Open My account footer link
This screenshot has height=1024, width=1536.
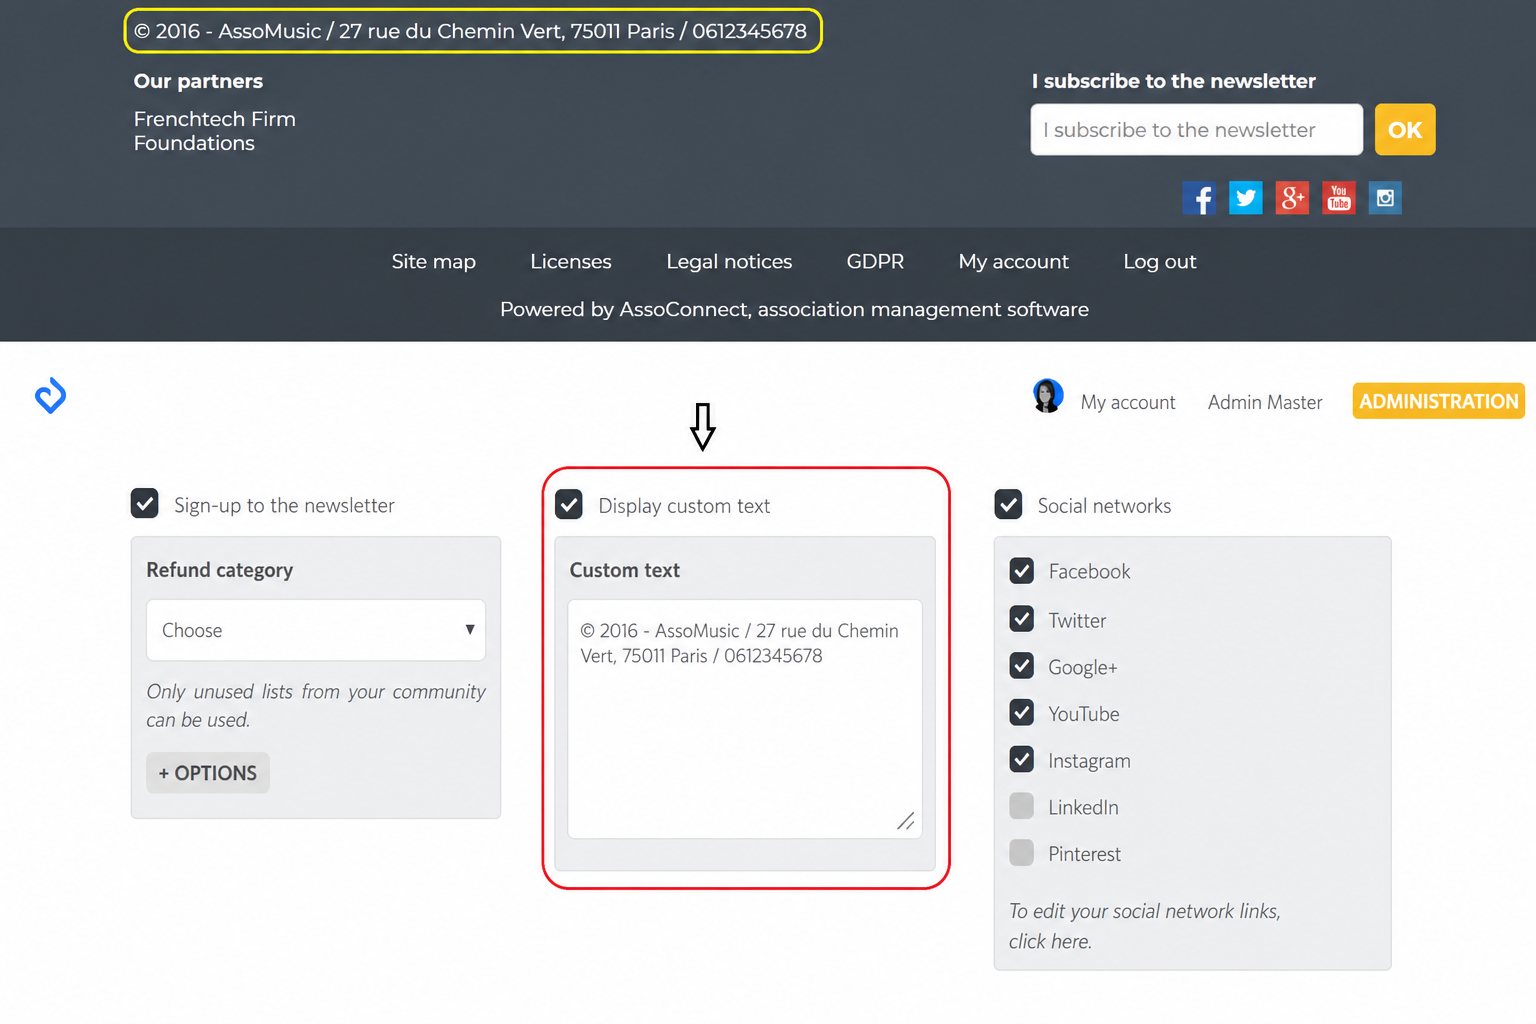click(1013, 262)
